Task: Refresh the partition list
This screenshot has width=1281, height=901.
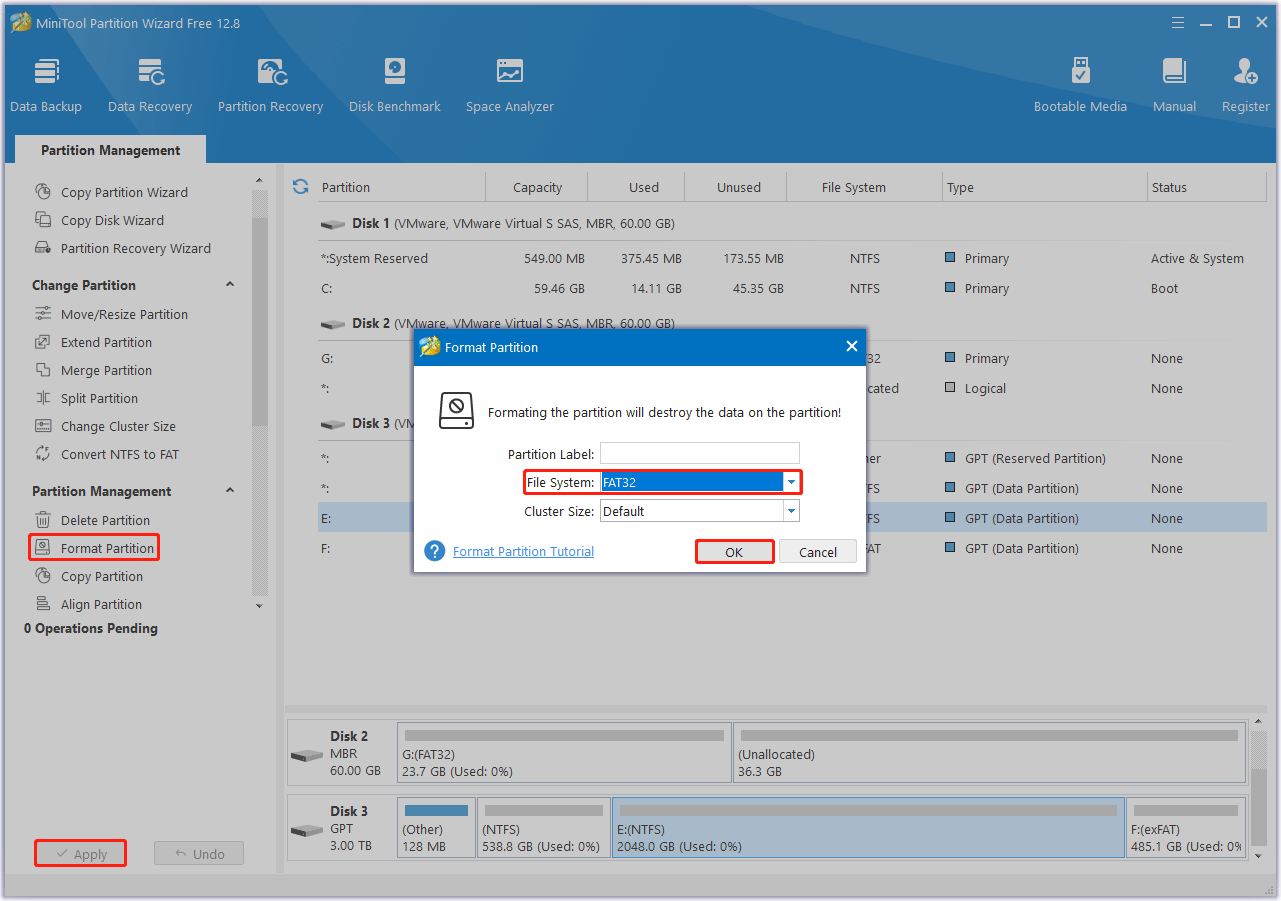Action: (300, 187)
